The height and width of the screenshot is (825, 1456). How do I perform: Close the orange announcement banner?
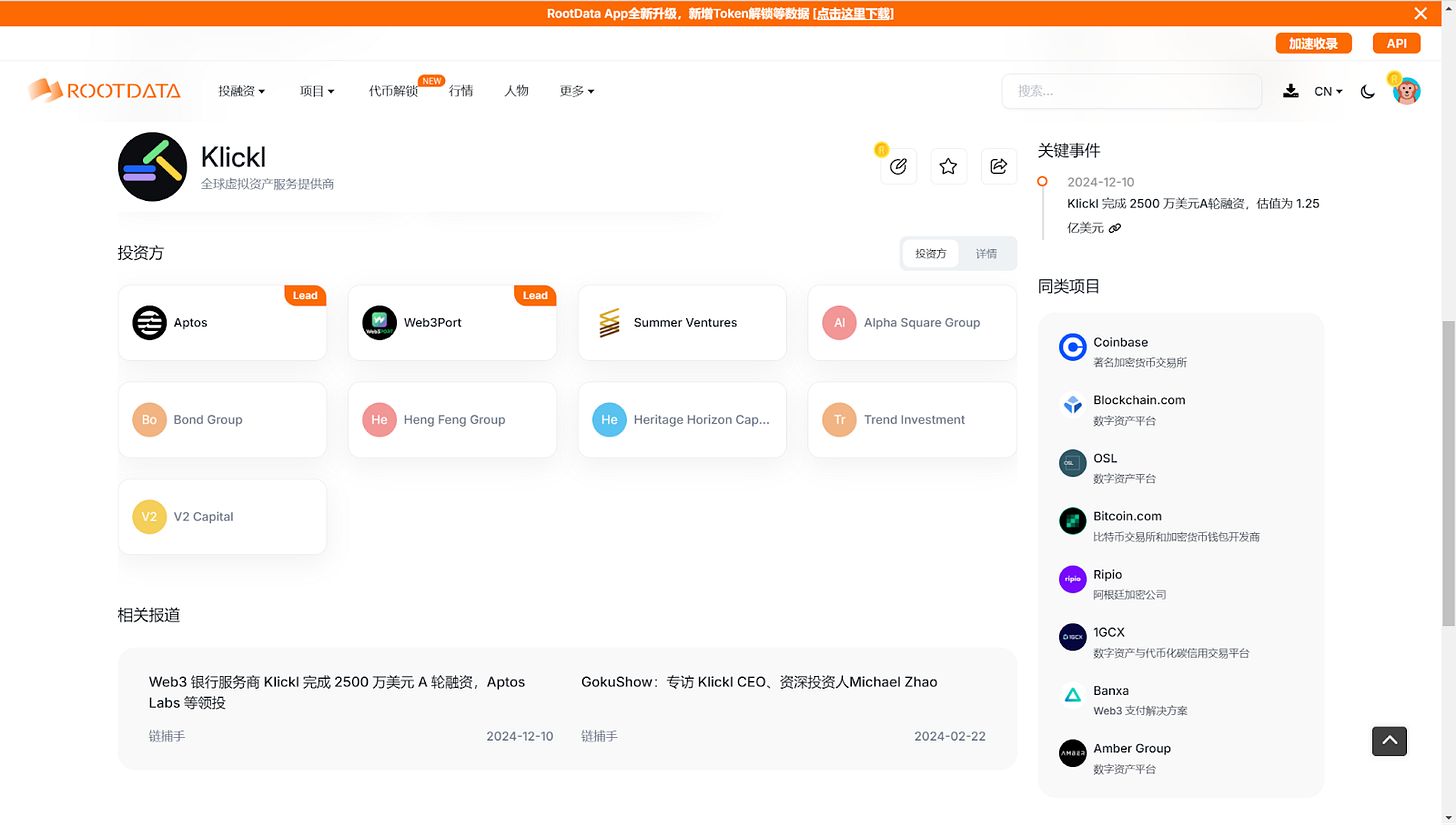[x=1420, y=13]
